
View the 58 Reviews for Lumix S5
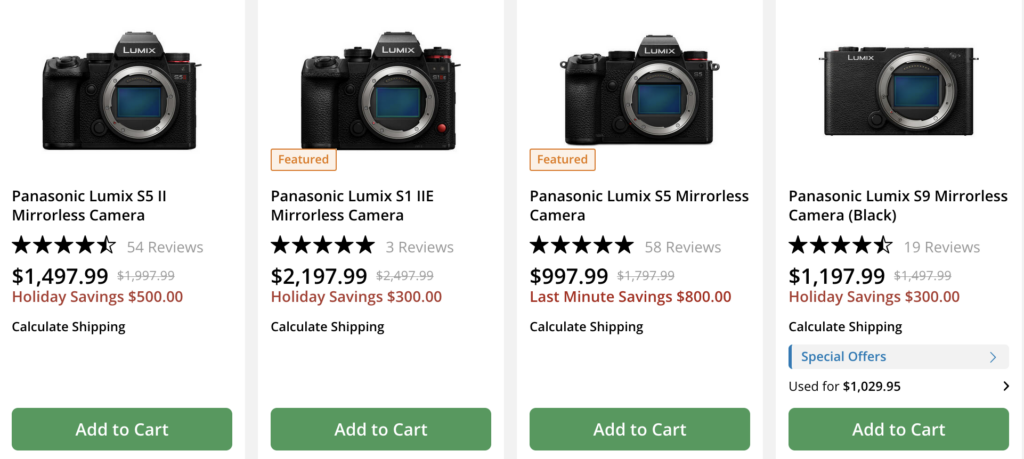tap(683, 247)
